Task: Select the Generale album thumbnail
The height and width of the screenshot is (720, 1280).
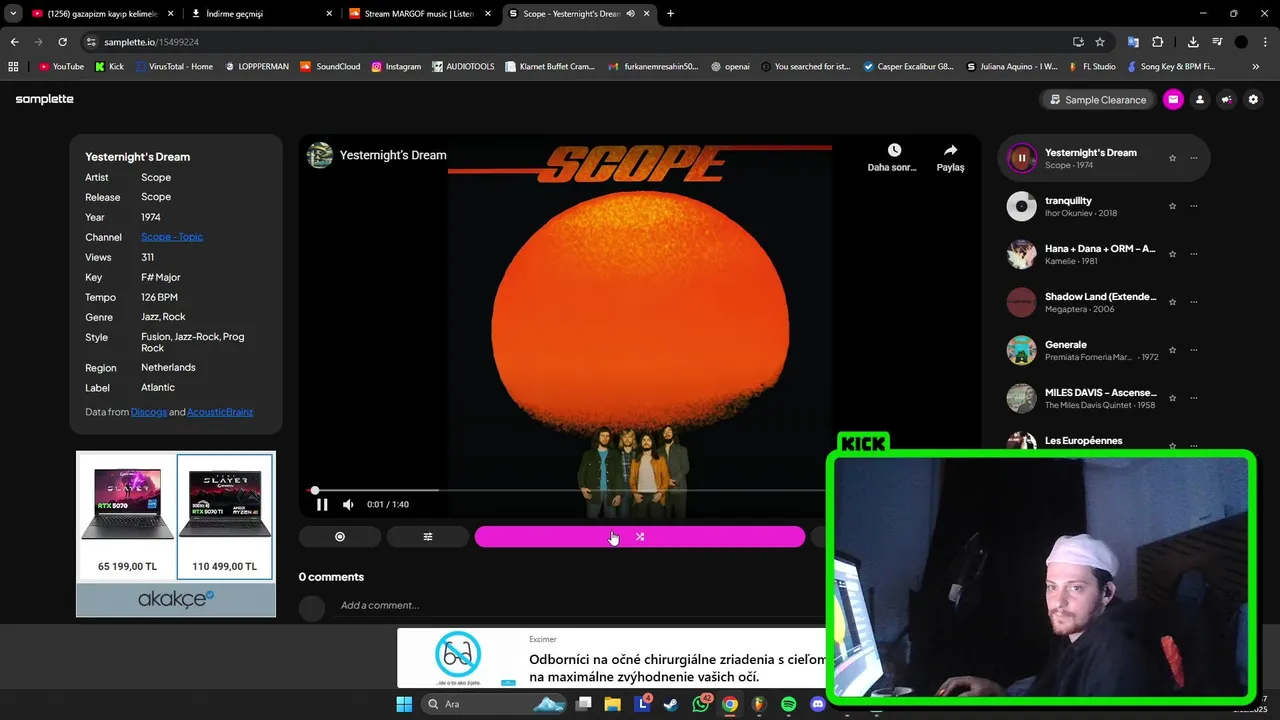Action: pyautogui.click(x=1021, y=350)
